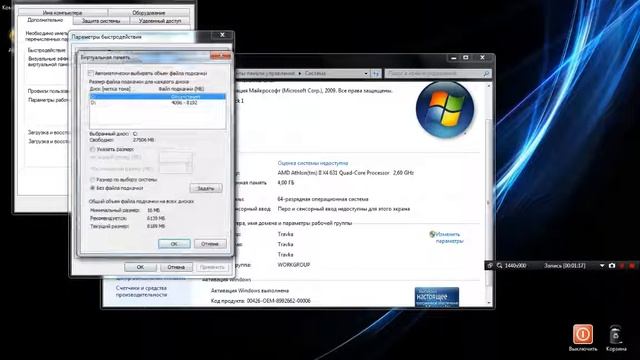
Task: Click the initial size input field
Action: point(176,157)
